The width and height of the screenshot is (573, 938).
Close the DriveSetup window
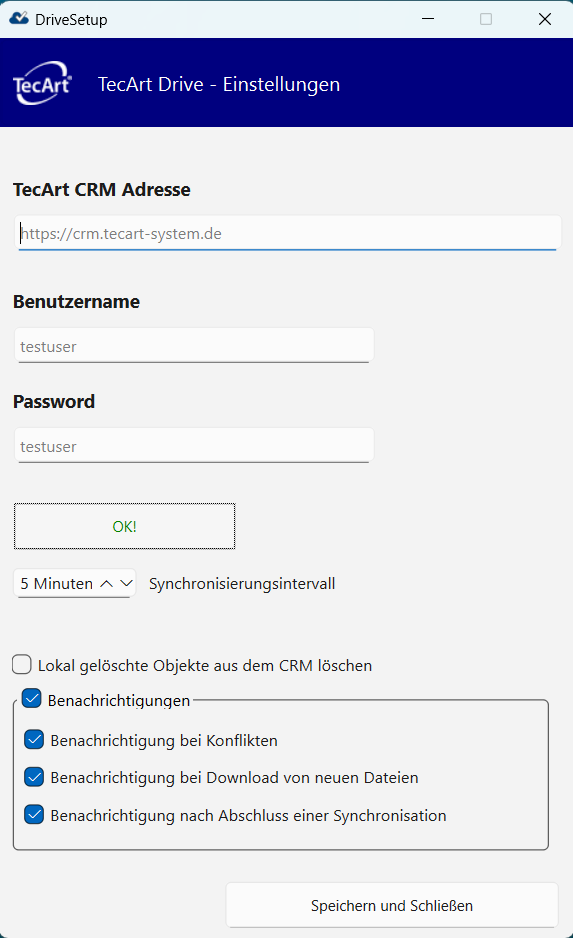coord(545,19)
